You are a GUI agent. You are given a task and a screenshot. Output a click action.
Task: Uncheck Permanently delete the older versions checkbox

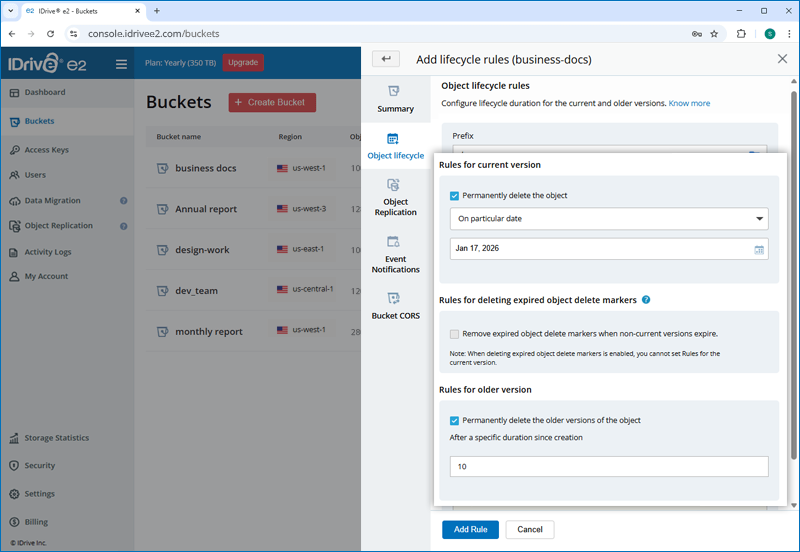(455, 421)
